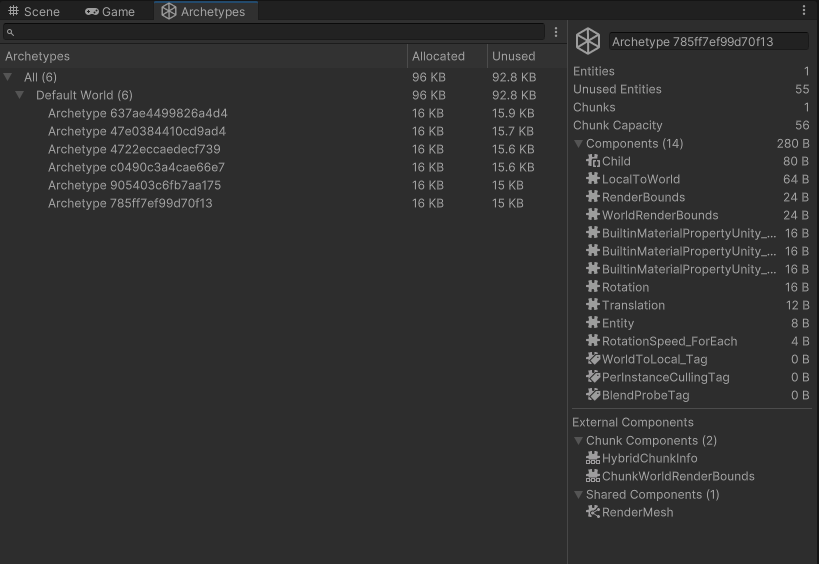The image size is (819, 564).
Task: Click the External Components heading
Action: pyautogui.click(x=633, y=422)
